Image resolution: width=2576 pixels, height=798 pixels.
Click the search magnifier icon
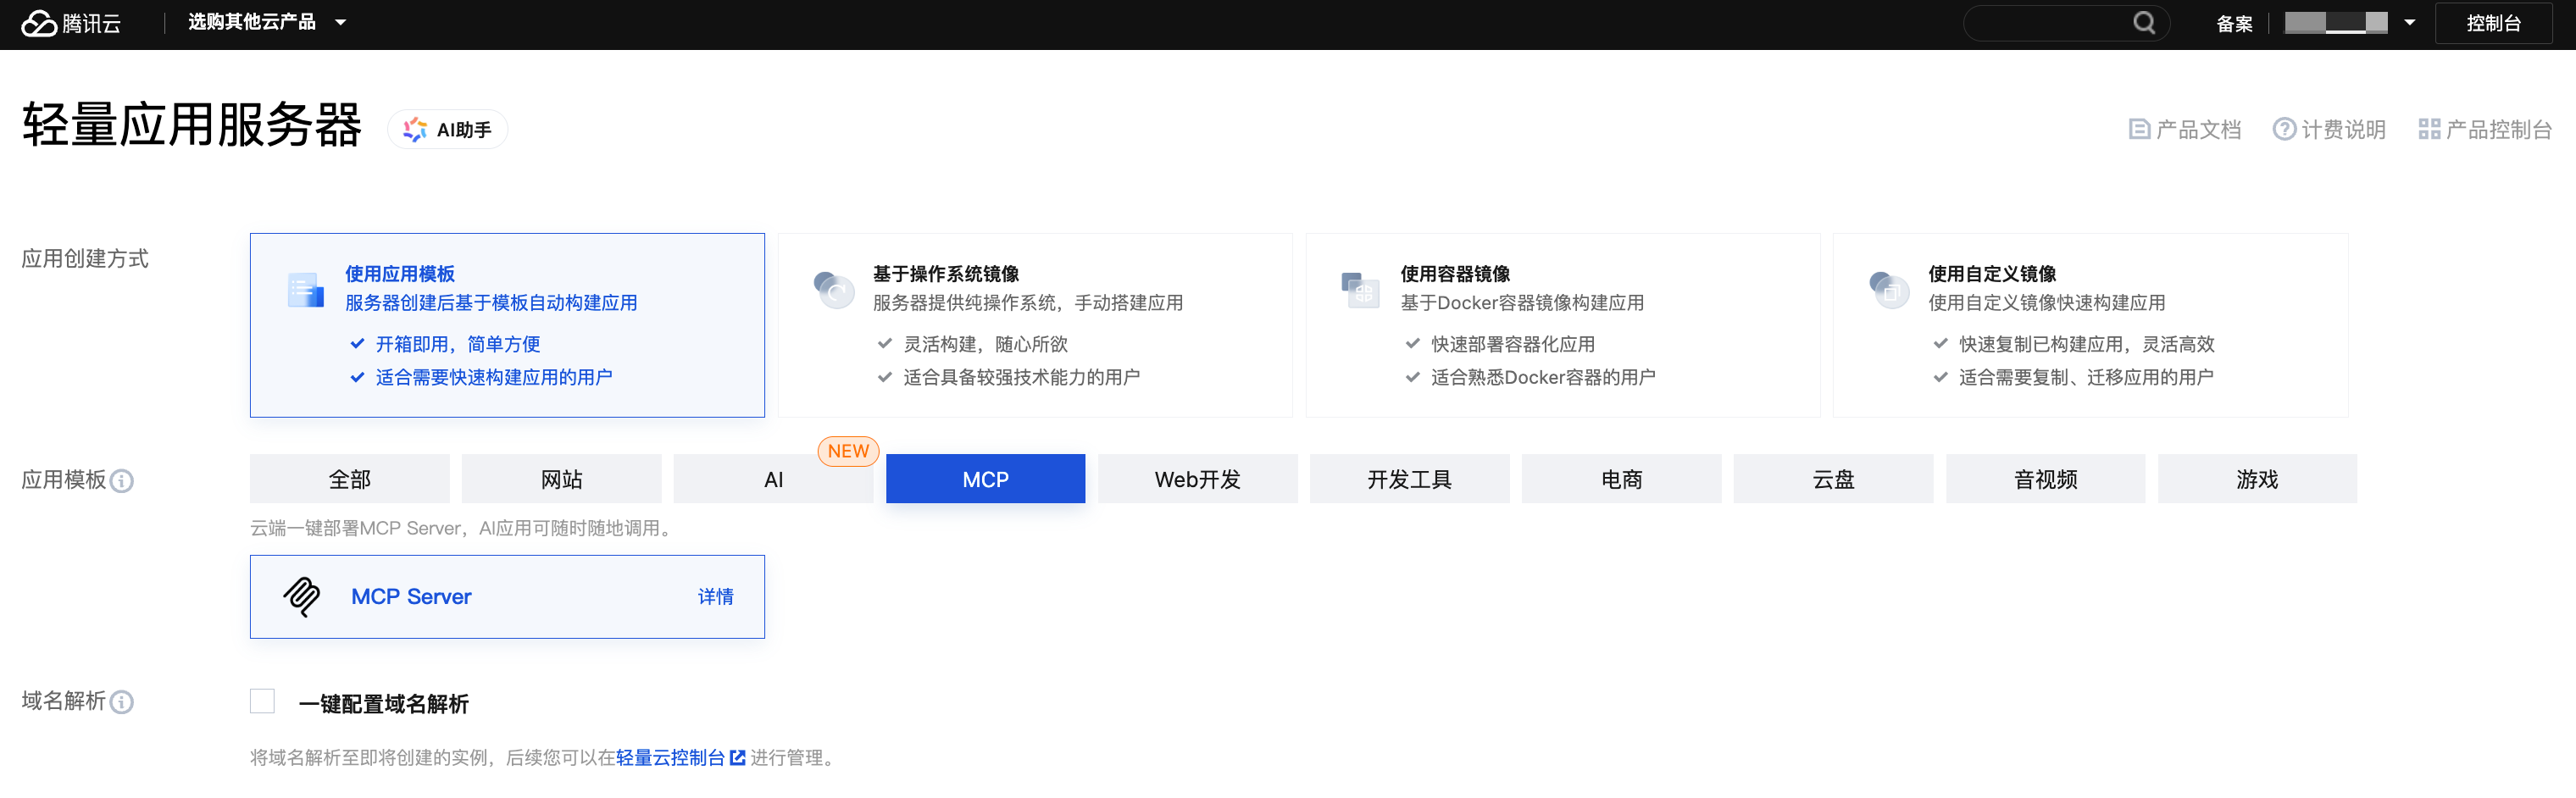[x=2144, y=23]
